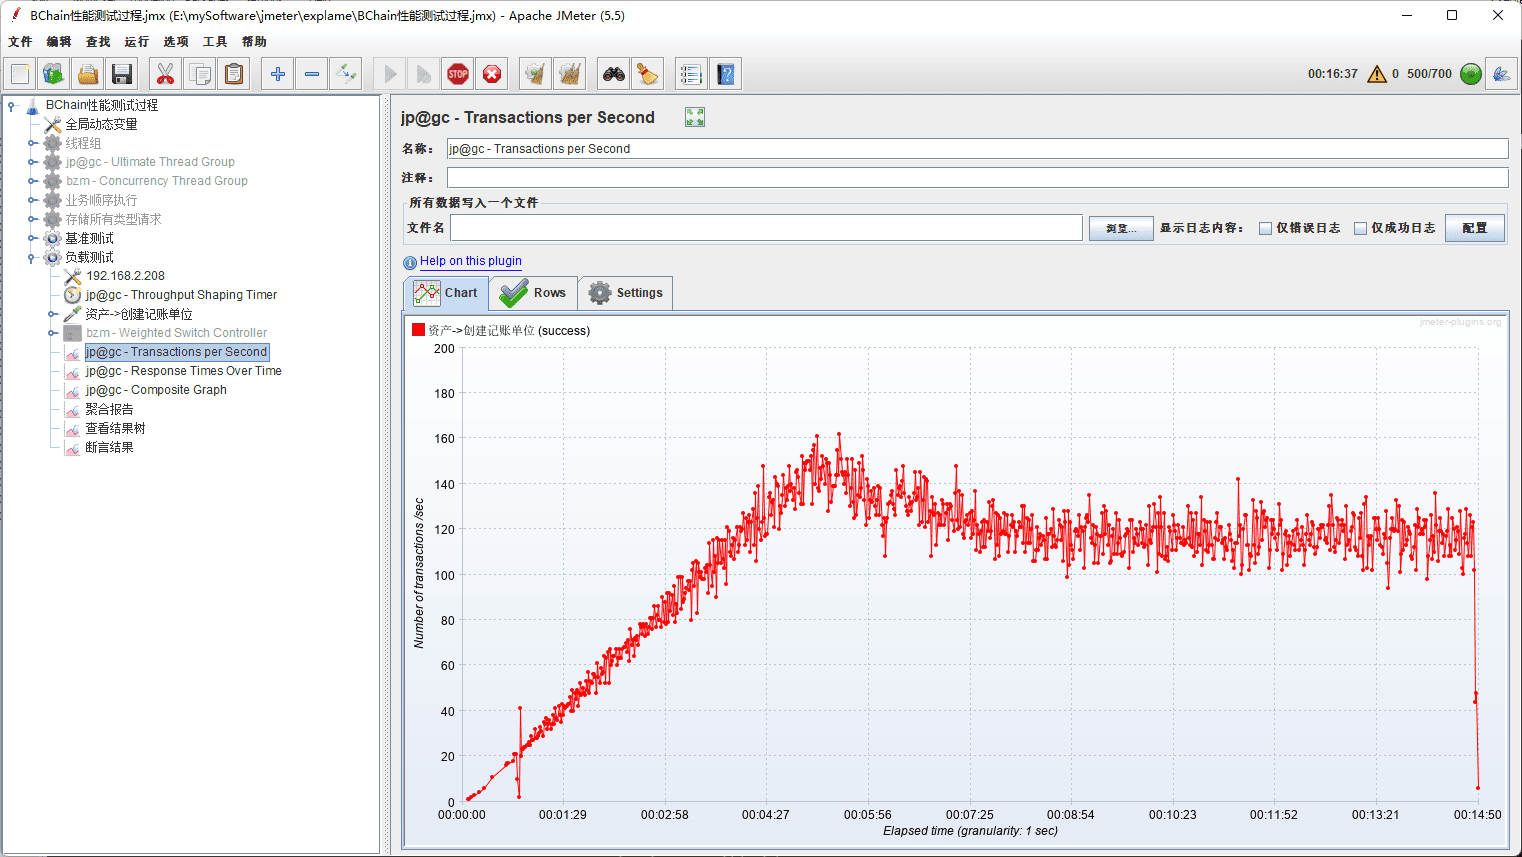Click the binoculars Search icon
The height and width of the screenshot is (857, 1522).
click(x=613, y=74)
